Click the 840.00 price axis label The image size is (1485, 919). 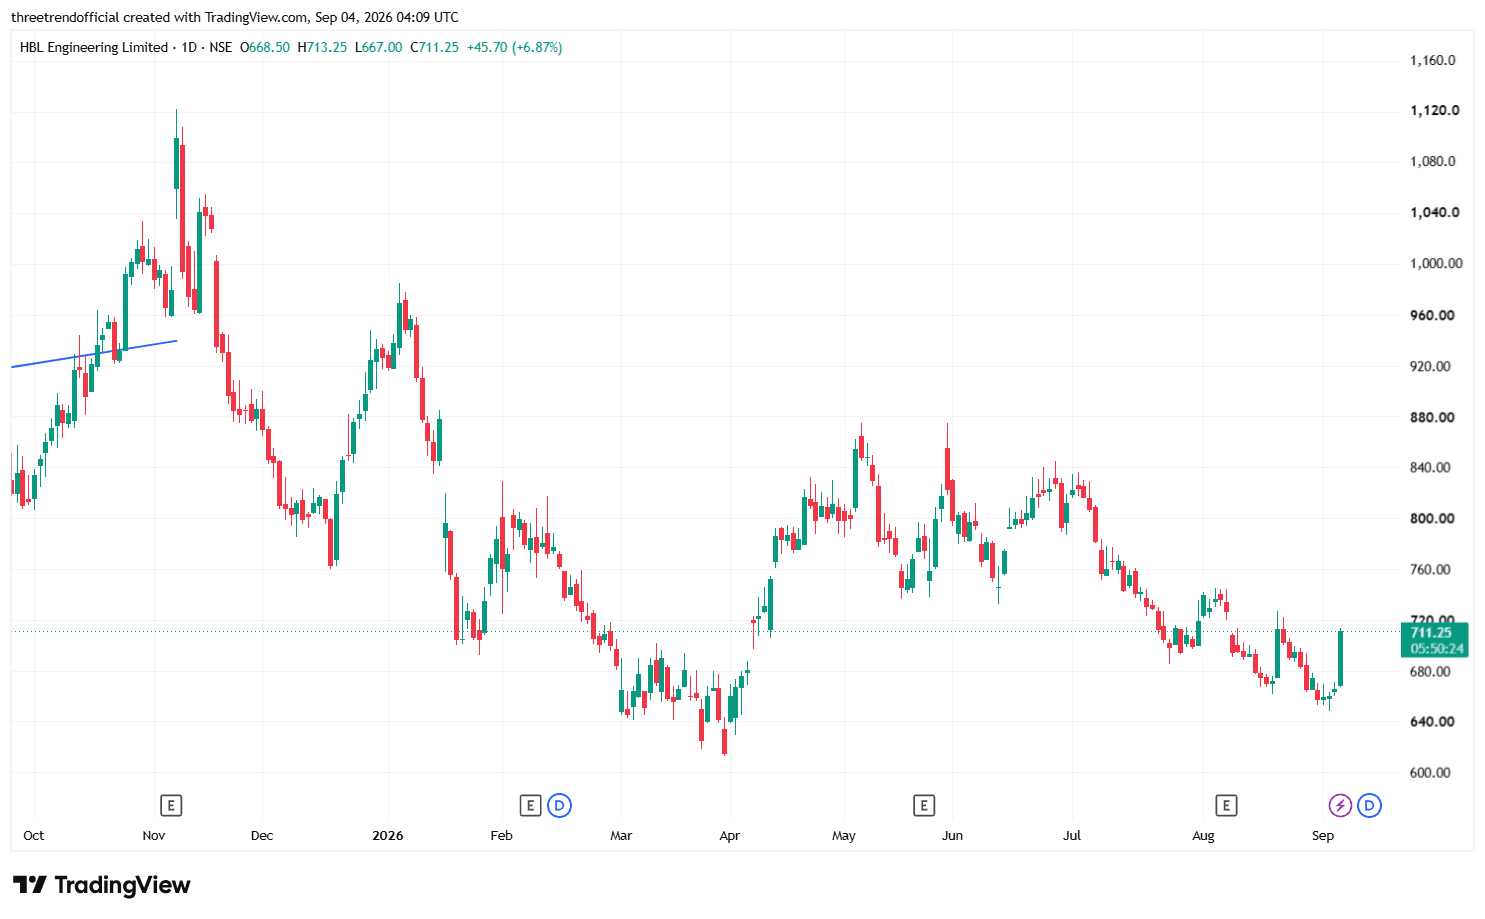(1430, 467)
